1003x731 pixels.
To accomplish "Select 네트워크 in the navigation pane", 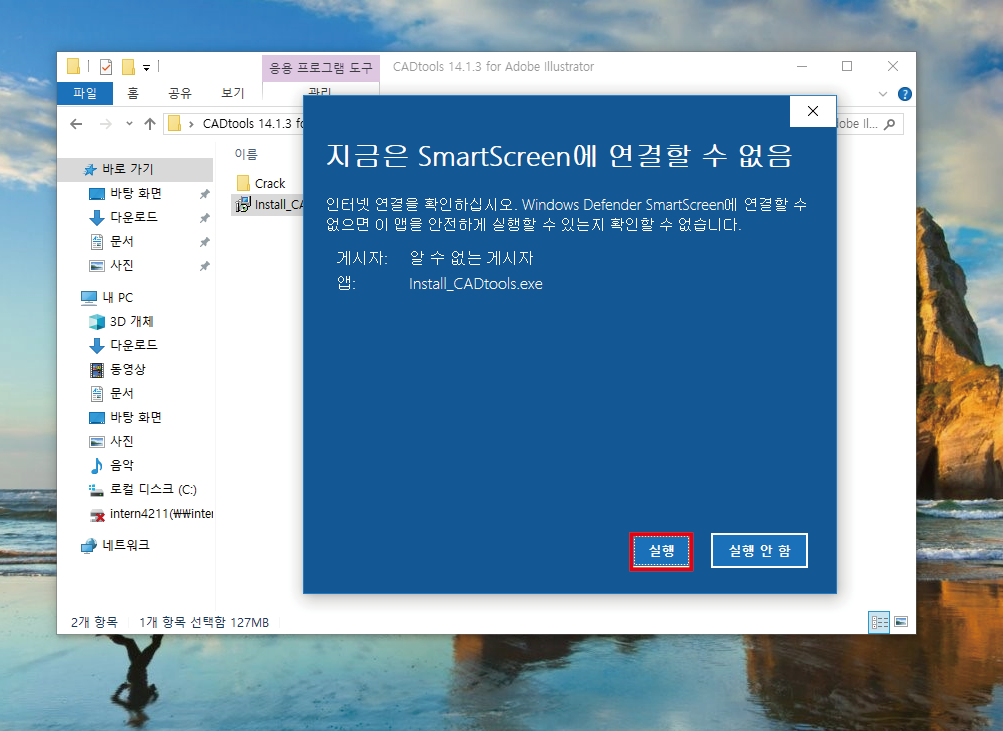I will click(x=125, y=546).
